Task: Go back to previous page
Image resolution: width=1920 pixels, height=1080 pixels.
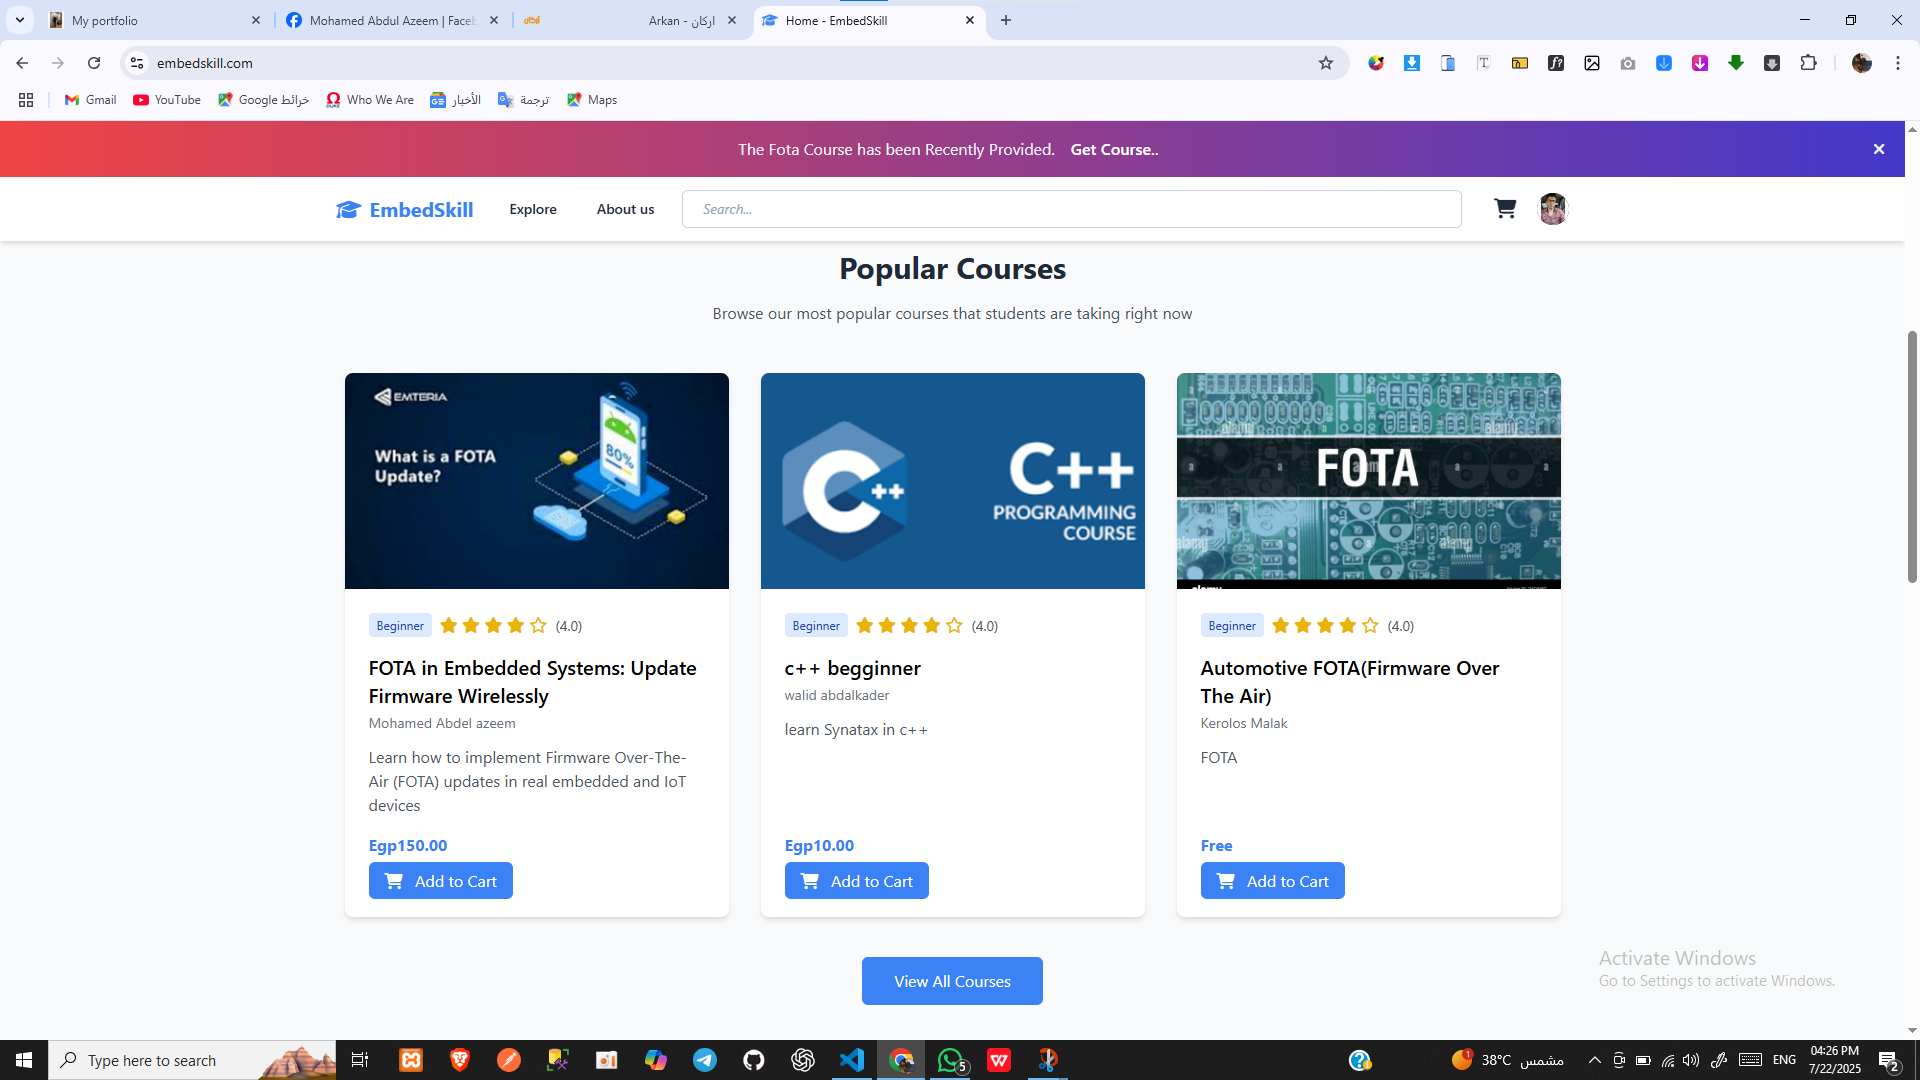Action: tap(22, 63)
